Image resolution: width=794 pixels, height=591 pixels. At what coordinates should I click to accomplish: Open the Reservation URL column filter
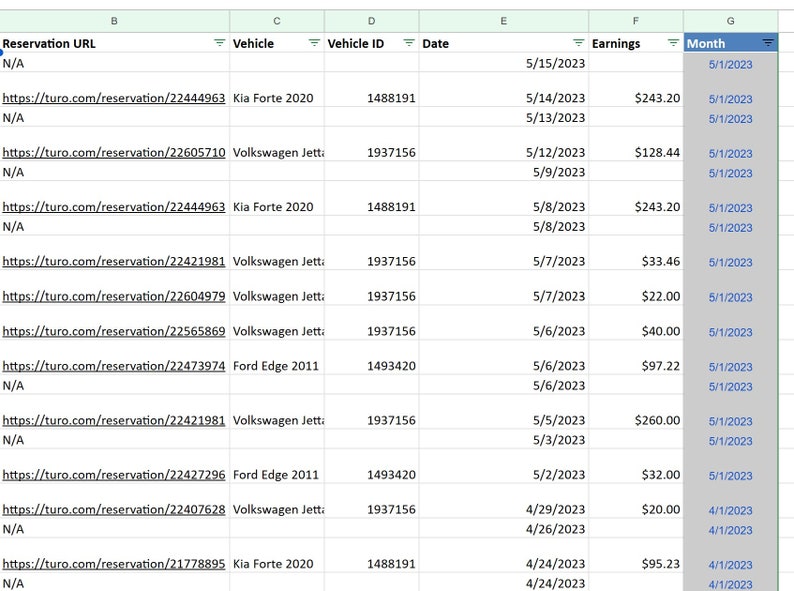click(219, 43)
